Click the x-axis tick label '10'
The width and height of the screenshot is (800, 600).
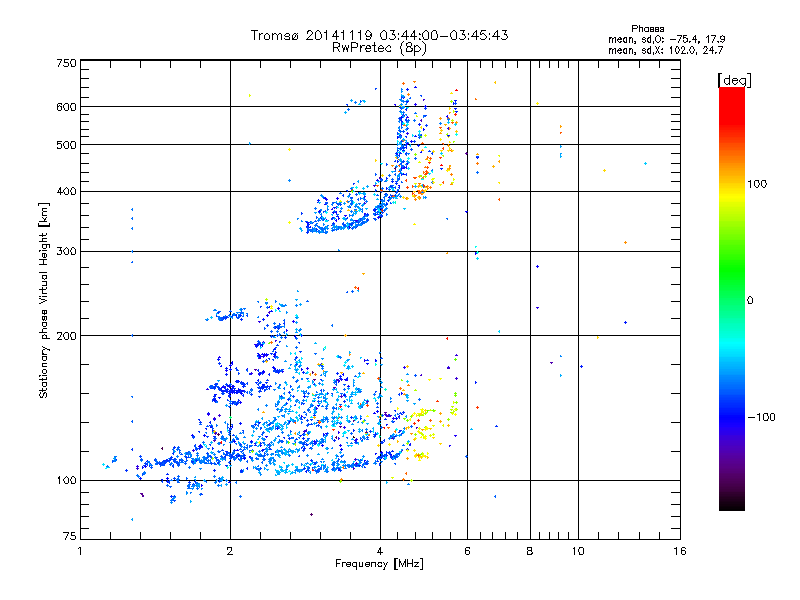(578, 551)
